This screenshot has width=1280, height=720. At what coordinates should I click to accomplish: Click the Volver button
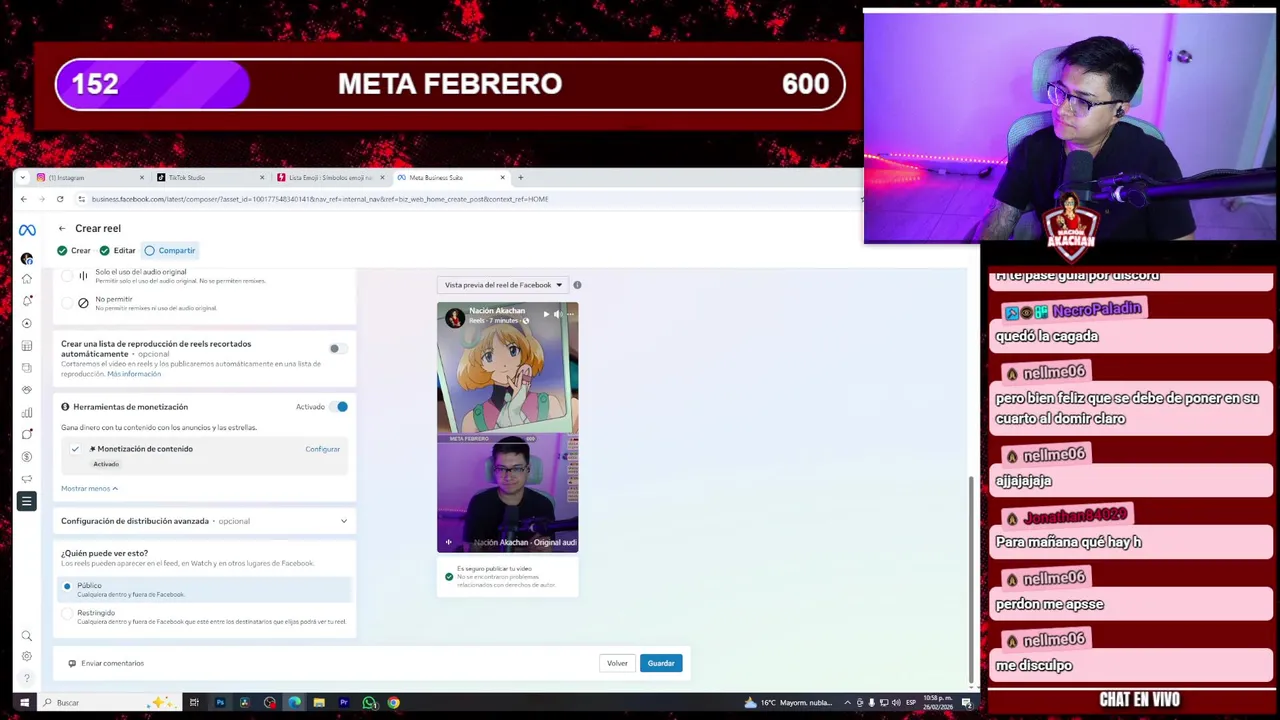pyautogui.click(x=617, y=664)
